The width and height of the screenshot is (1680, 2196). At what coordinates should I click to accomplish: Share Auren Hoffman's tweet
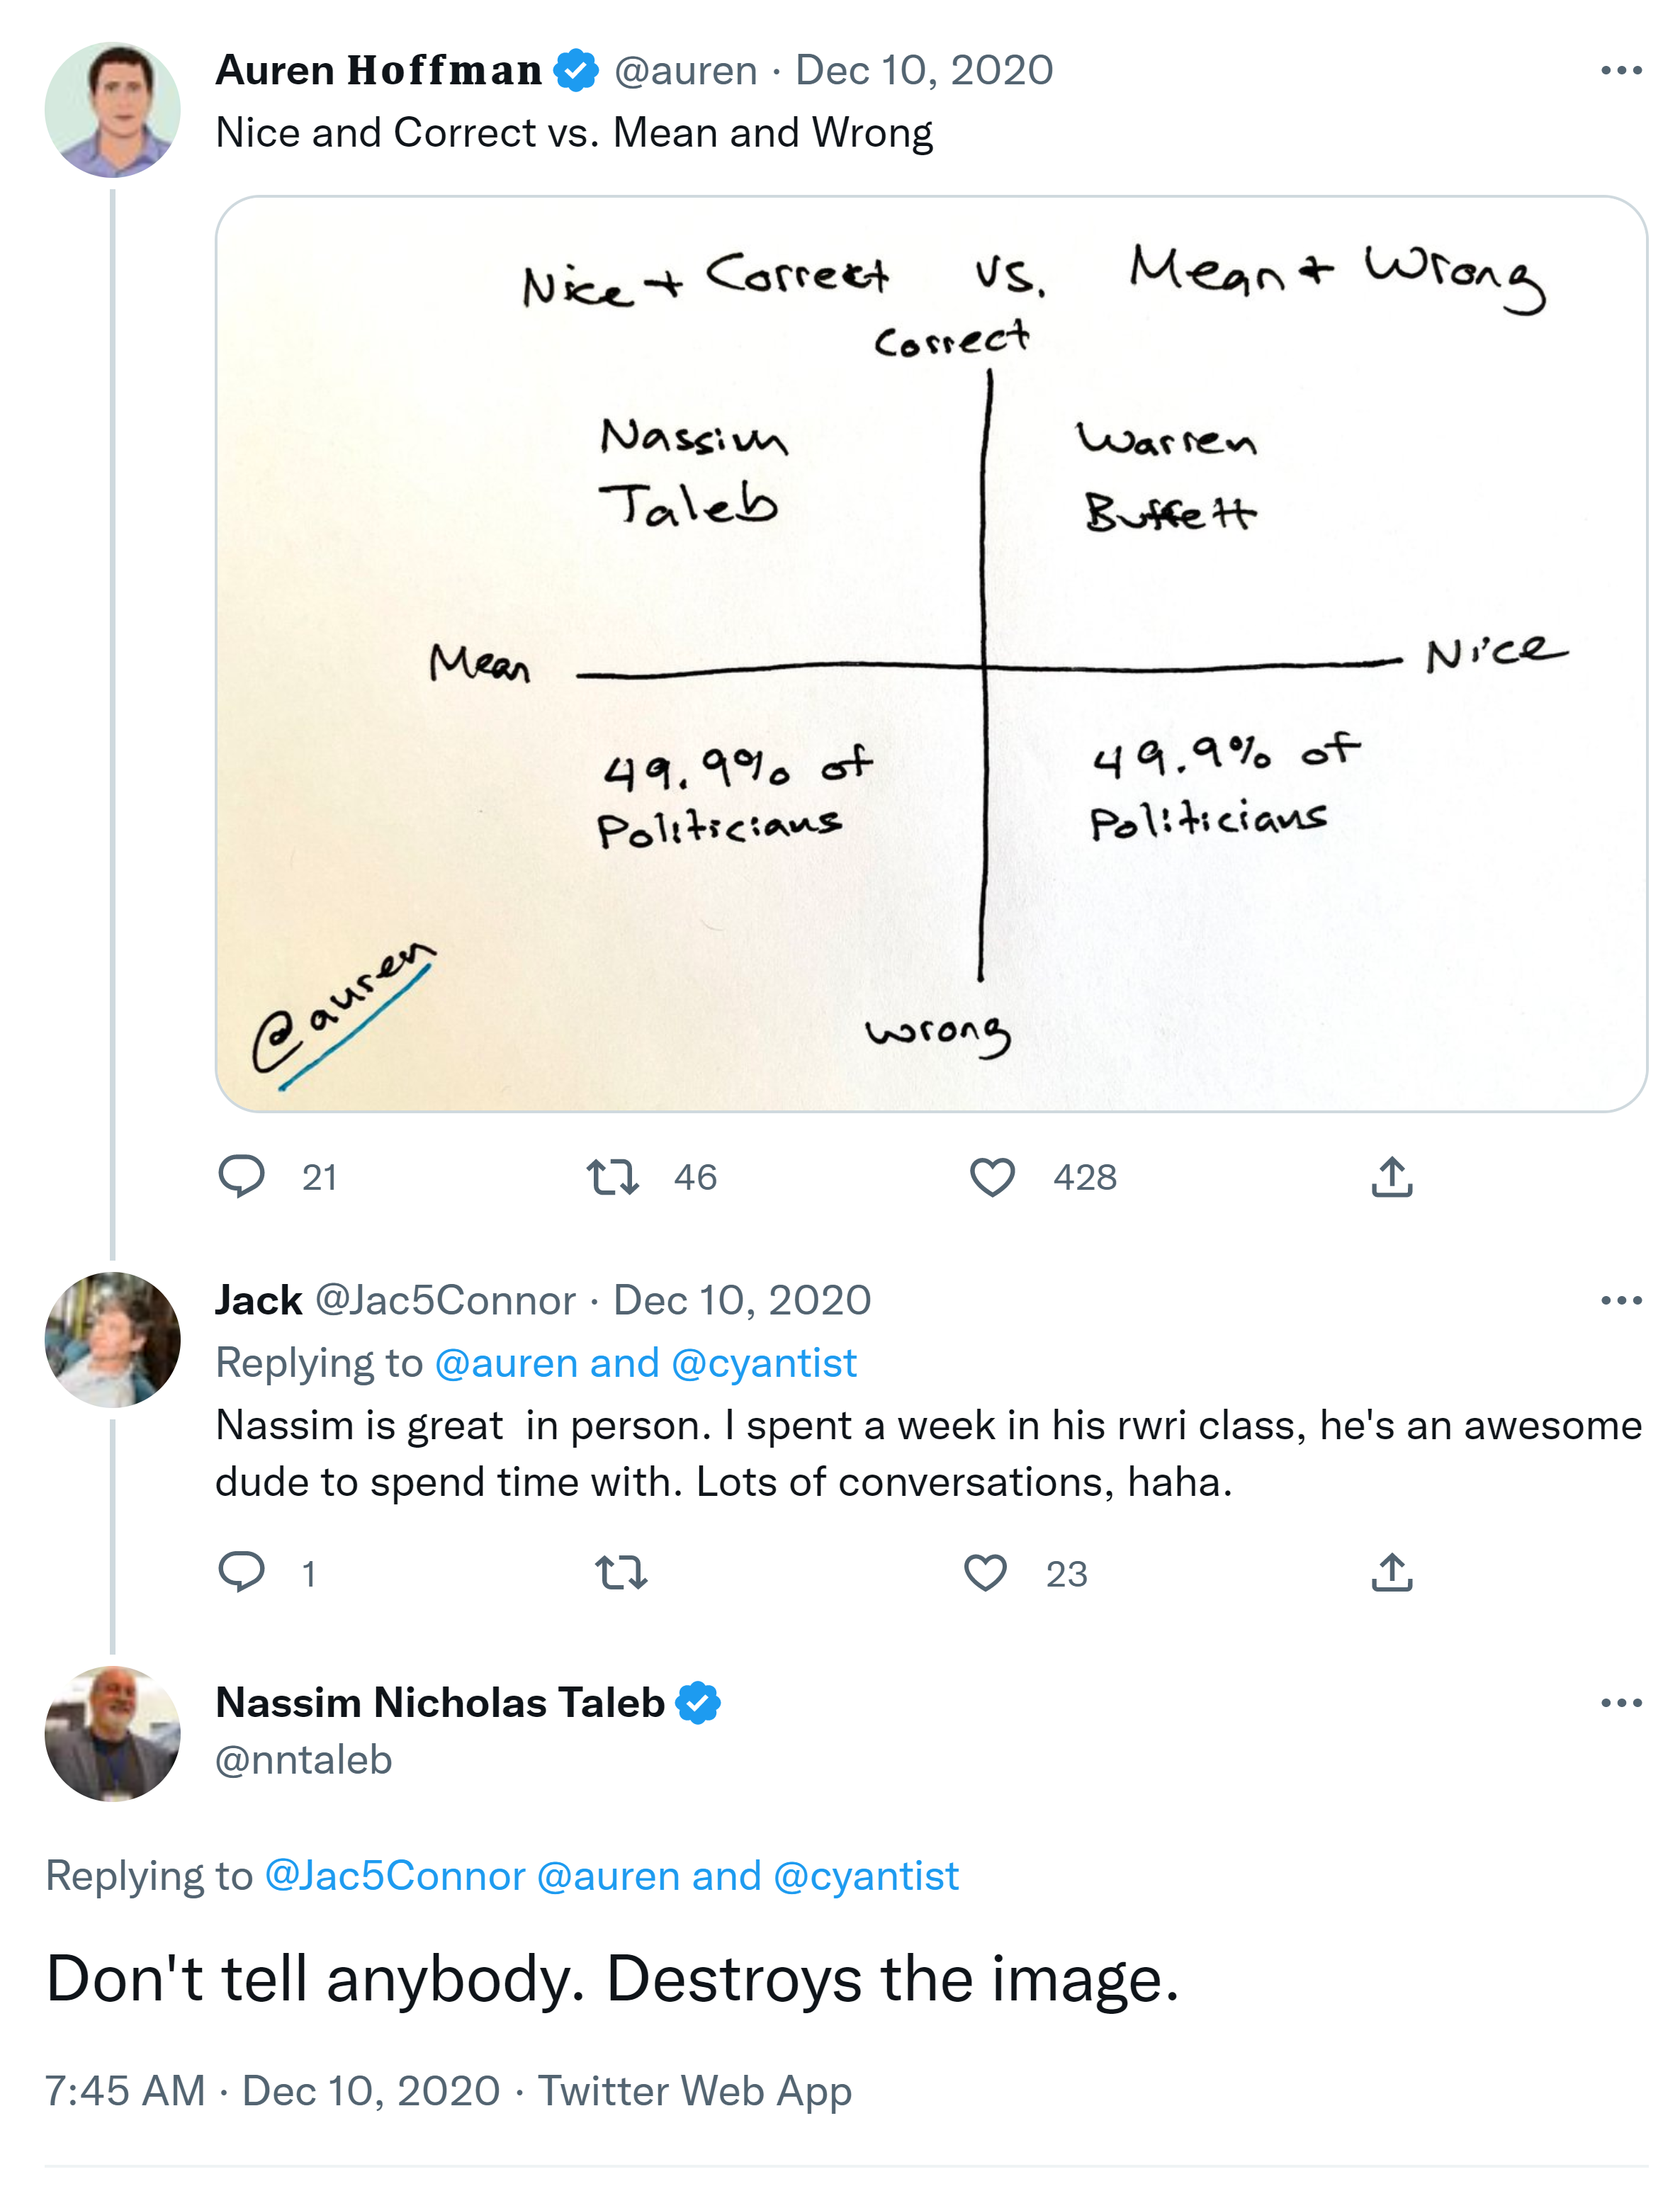click(x=1391, y=1176)
